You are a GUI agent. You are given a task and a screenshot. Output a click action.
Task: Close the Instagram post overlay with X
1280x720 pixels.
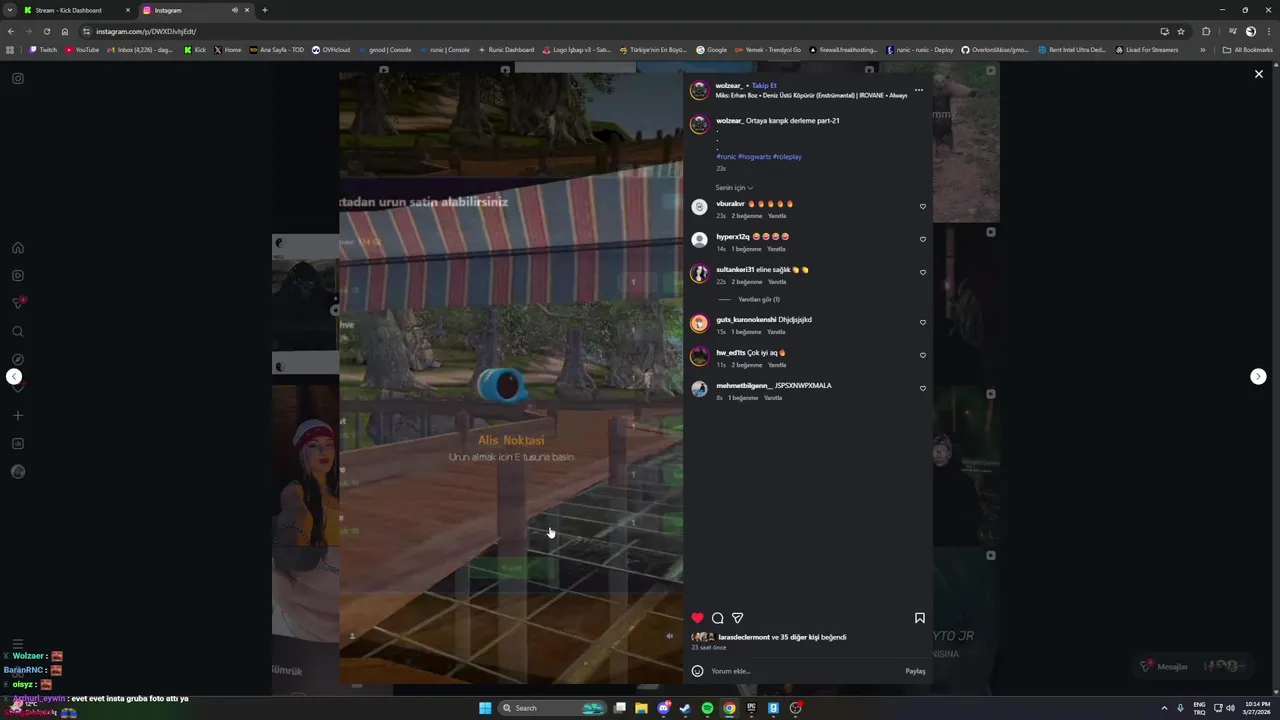[1259, 74]
